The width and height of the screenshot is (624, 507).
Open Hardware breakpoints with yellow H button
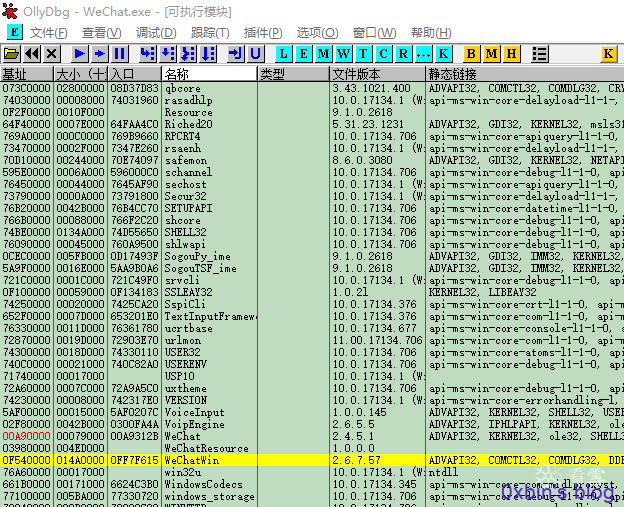pyautogui.click(x=511, y=54)
